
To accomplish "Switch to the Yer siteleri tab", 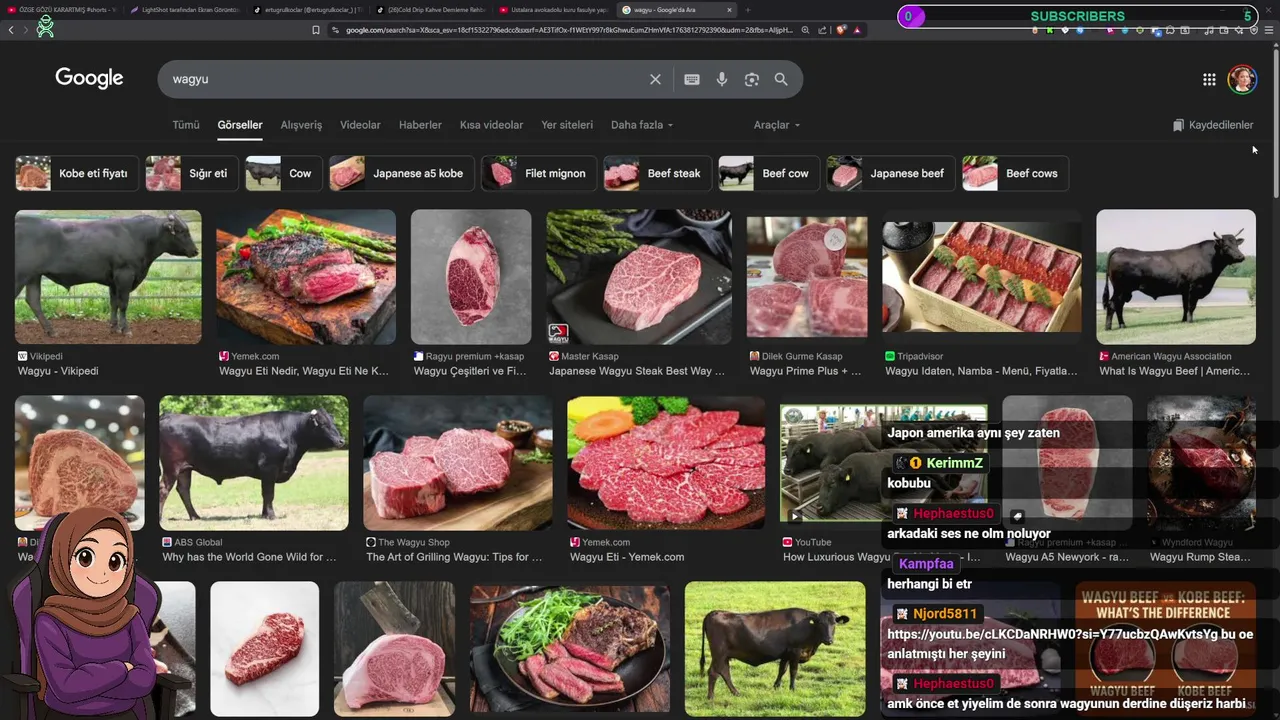I will [x=567, y=125].
